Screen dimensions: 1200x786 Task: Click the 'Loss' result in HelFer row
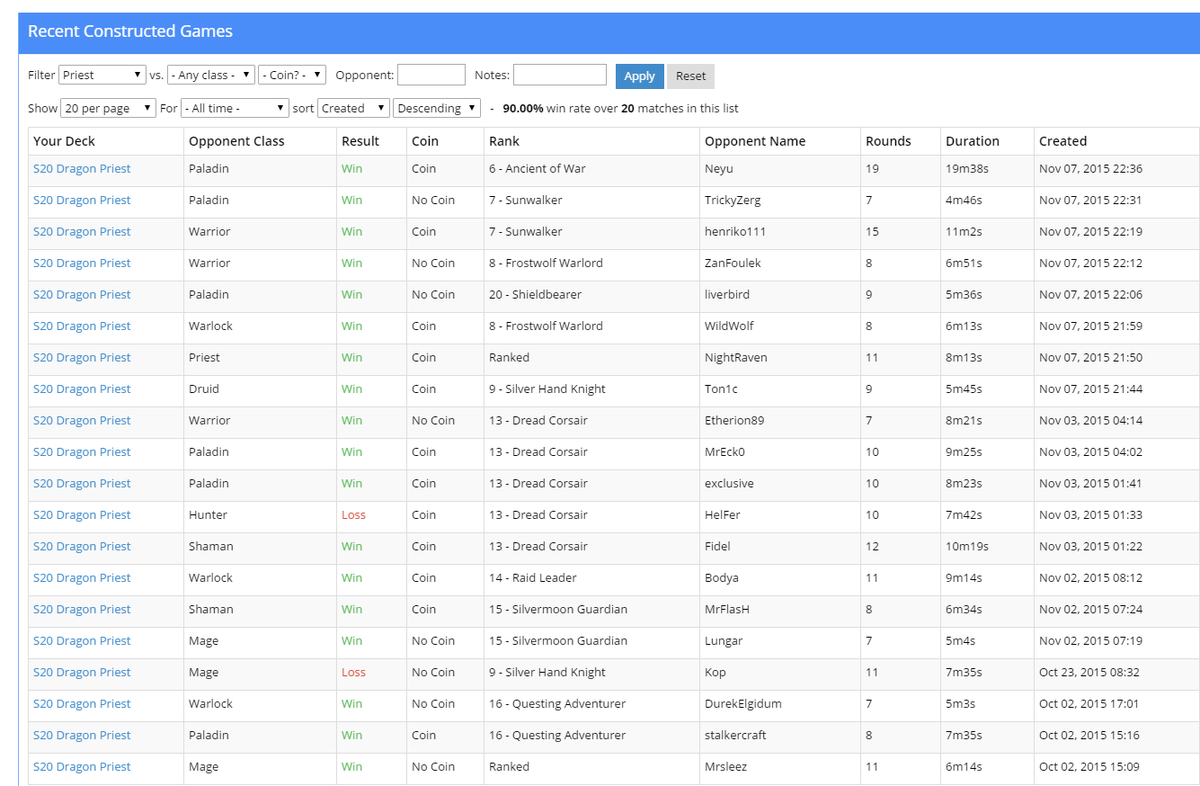coord(354,515)
